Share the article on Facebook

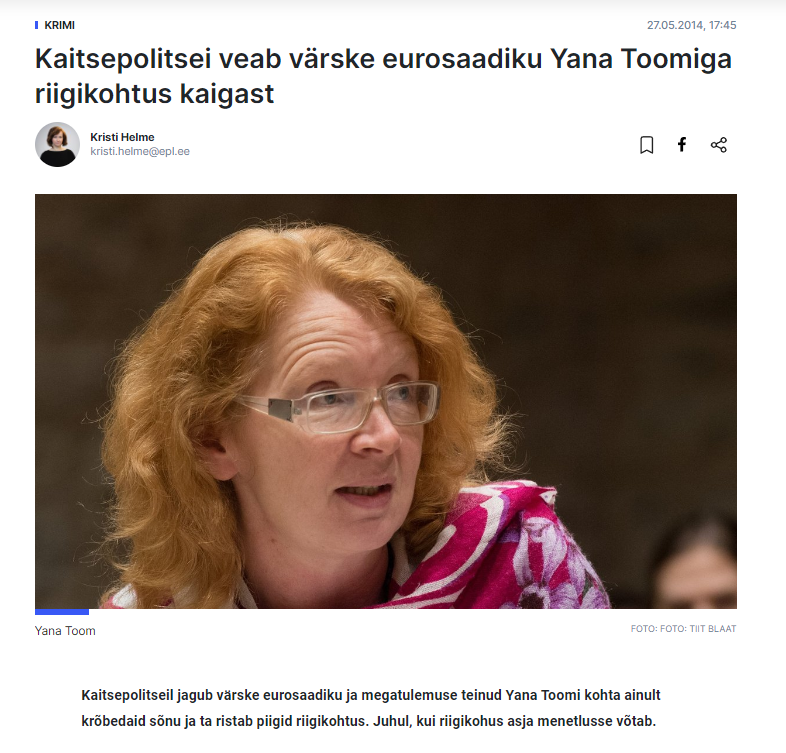(682, 145)
